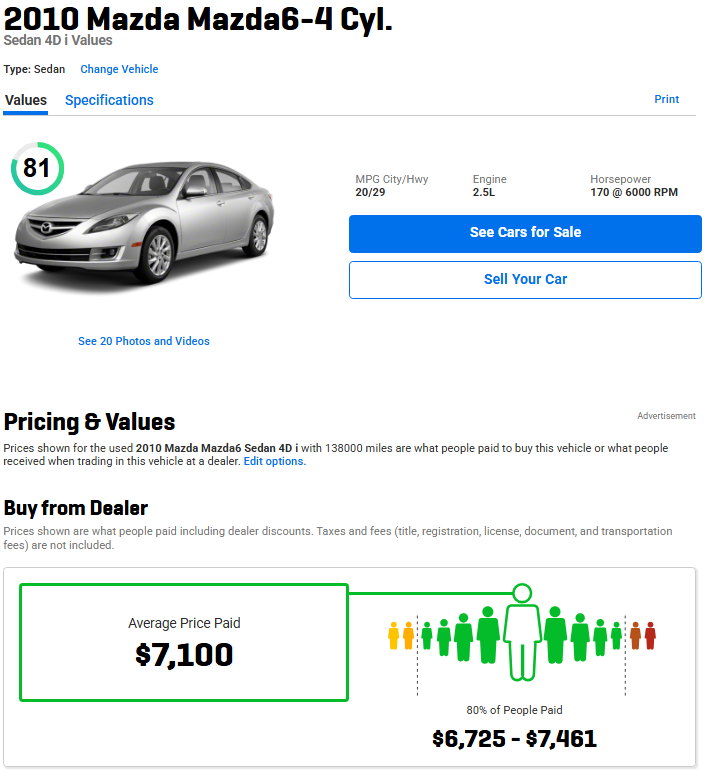Click the Edit options link
The image size is (710, 782).
pos(274,462)
